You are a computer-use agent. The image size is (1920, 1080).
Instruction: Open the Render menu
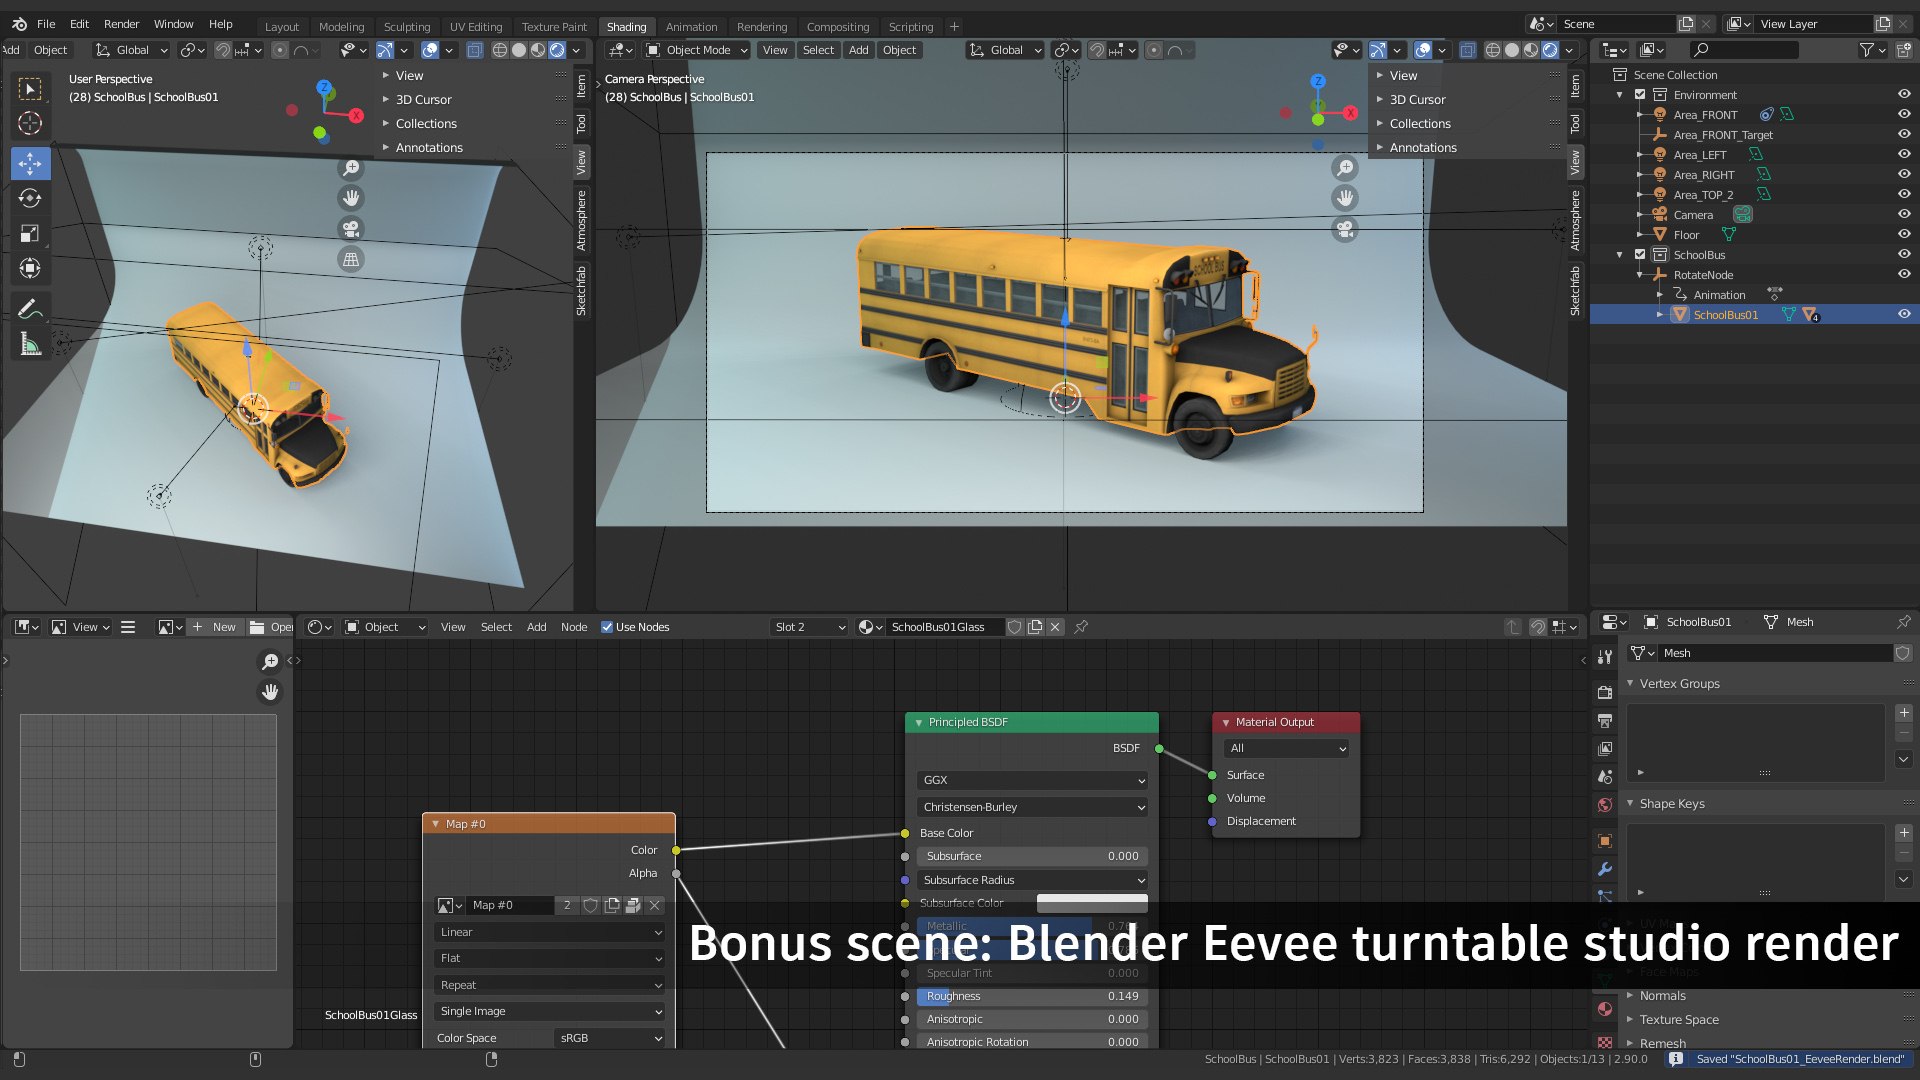[x=121, y=24]
